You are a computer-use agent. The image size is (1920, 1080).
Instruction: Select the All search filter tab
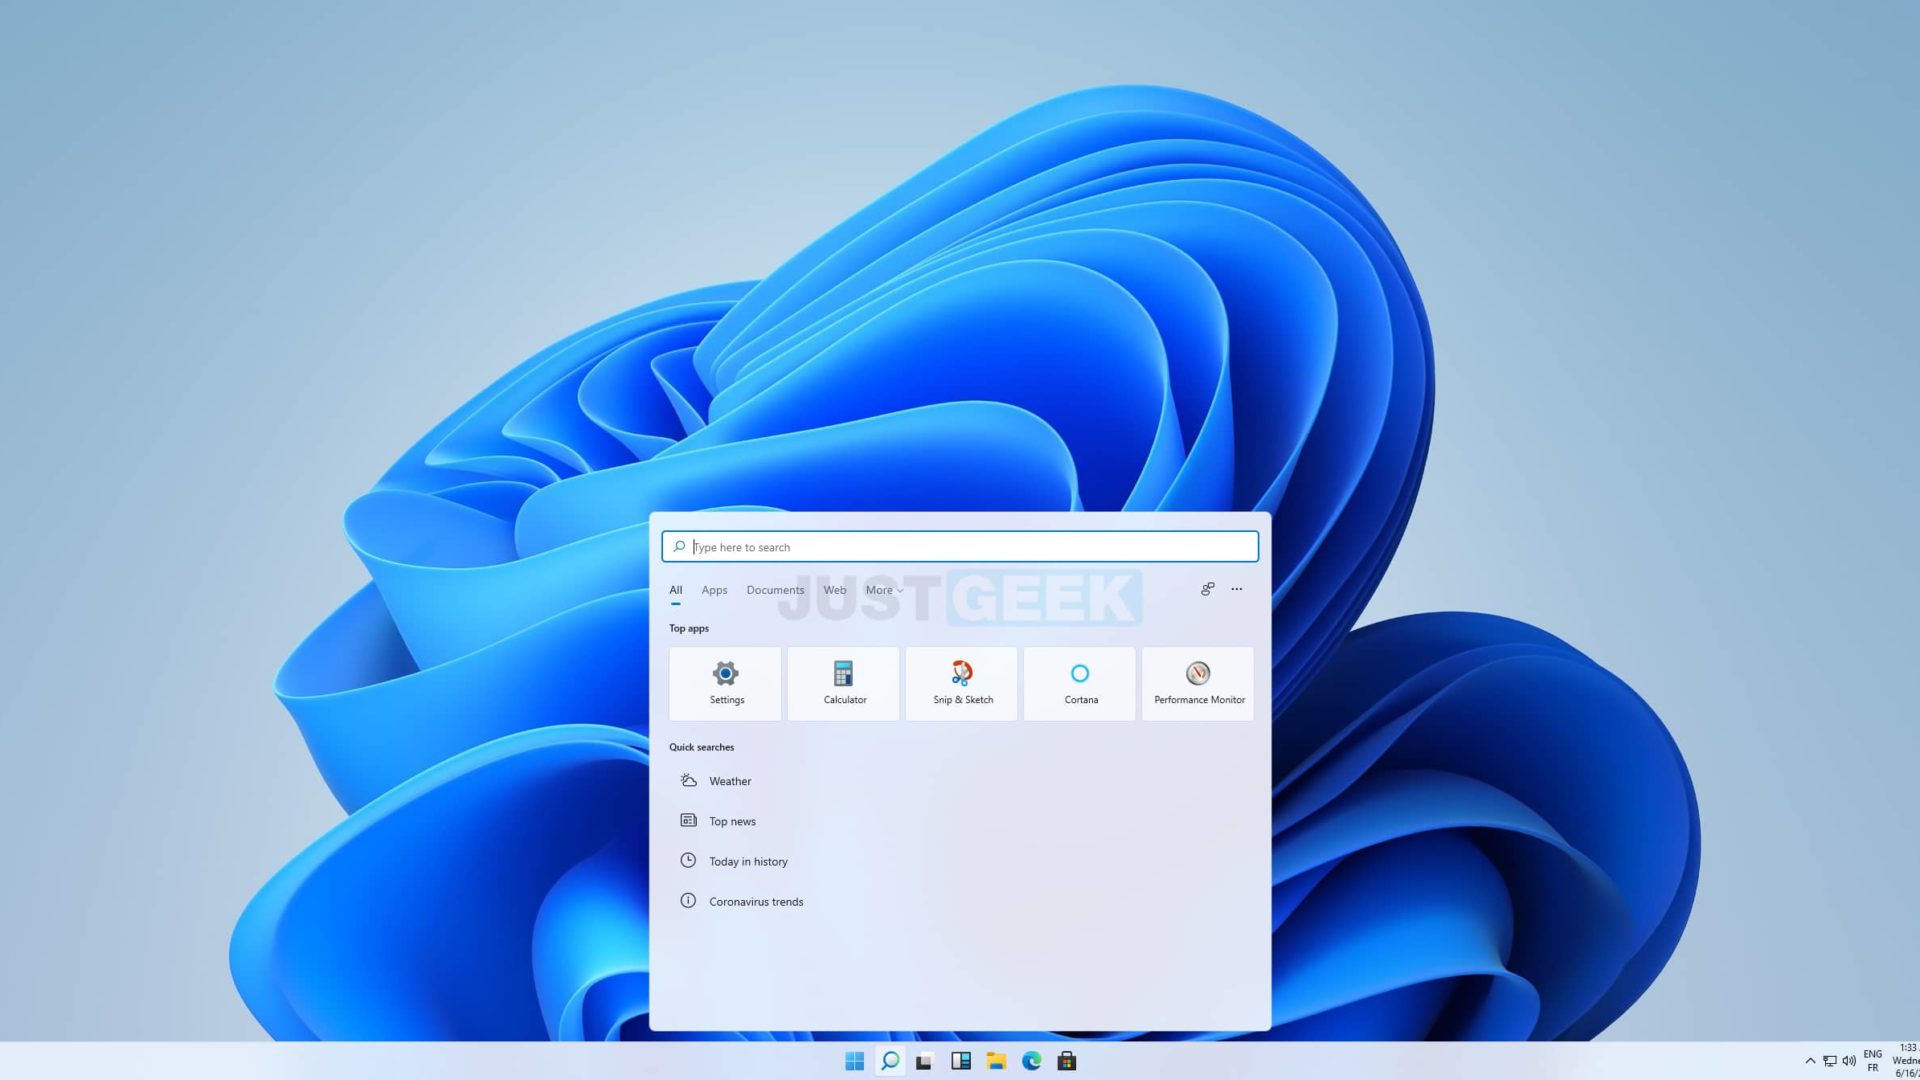(675, 589)
